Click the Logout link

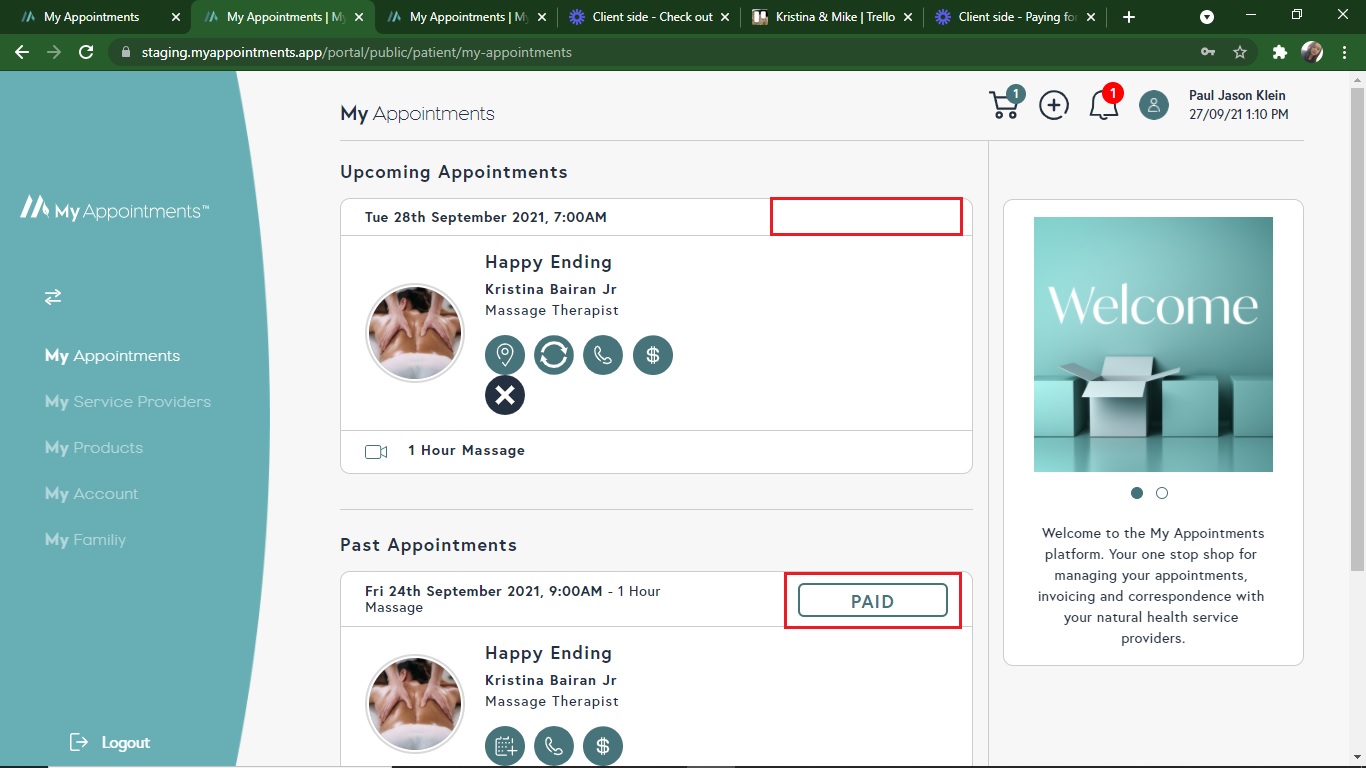point(111,743)
